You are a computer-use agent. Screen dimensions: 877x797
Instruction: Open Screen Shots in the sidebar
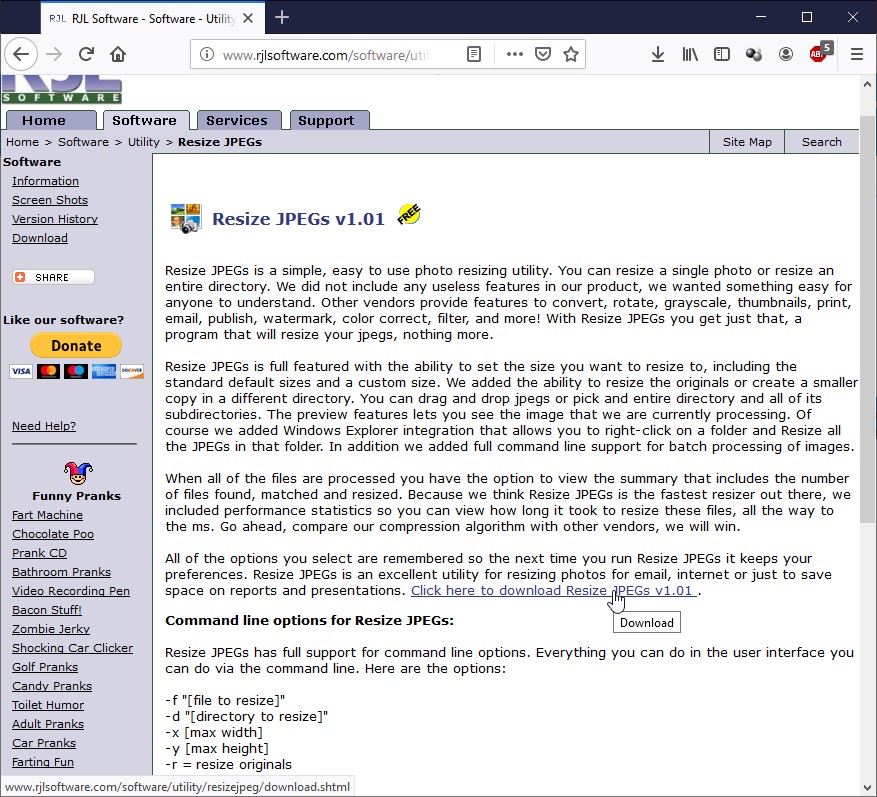(x=50, y=200)
